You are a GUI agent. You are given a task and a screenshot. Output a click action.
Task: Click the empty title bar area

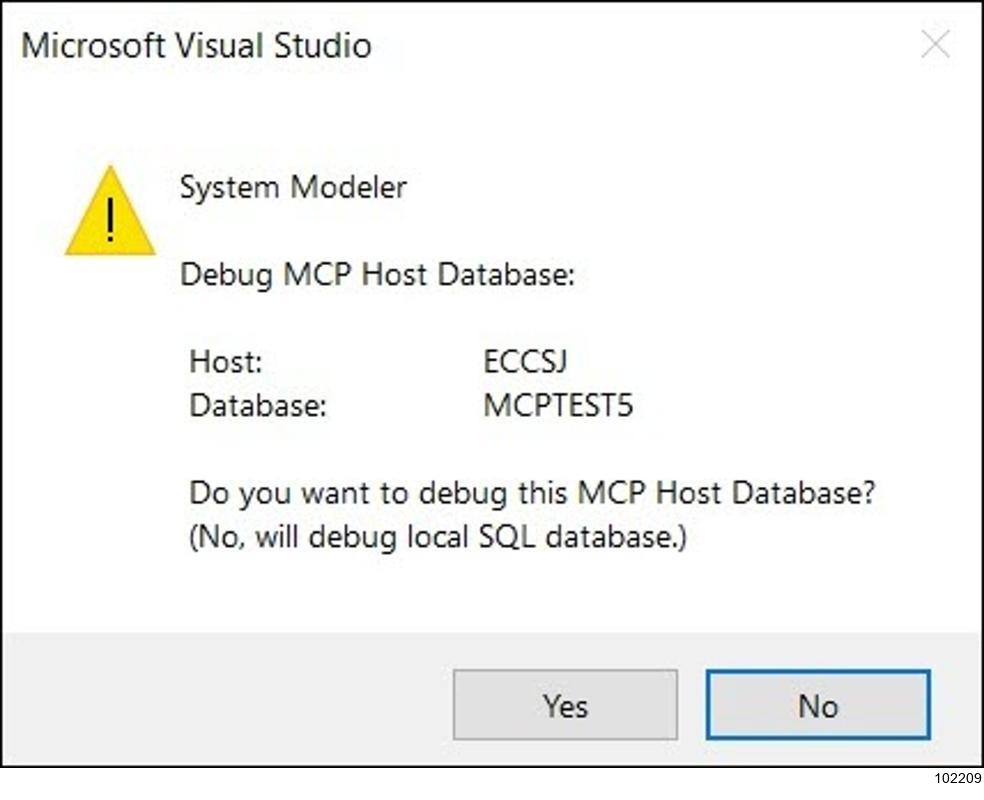(x=640, y=46)
